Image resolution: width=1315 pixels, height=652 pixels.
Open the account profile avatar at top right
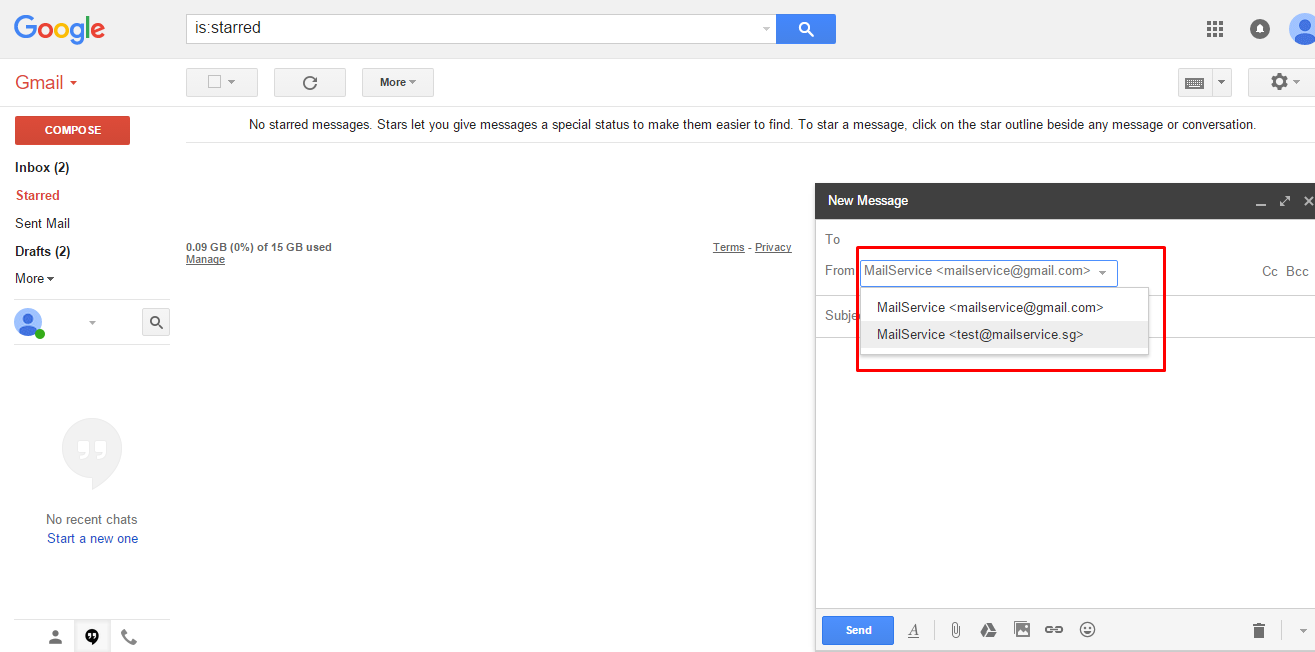[1303, 29]
